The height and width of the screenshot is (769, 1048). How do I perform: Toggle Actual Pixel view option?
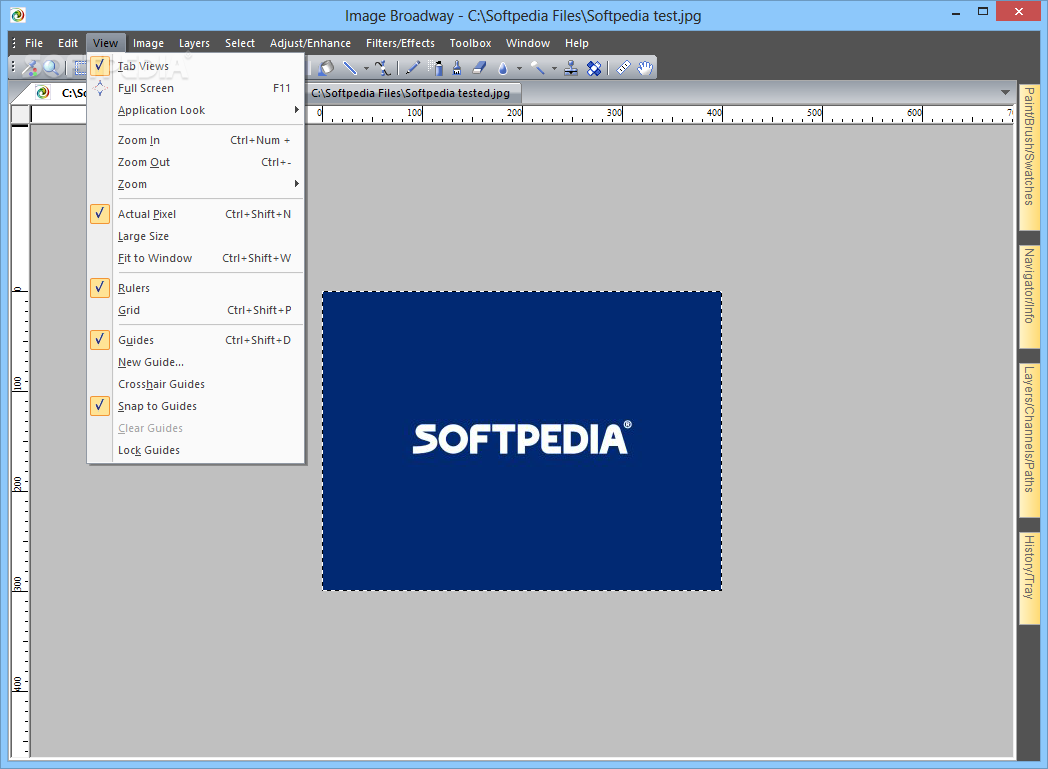[x=196, y=214]
